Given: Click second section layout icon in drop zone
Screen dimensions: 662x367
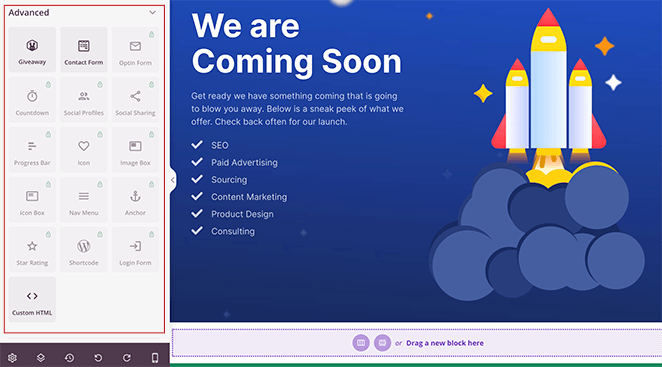Looking at the screenshot, I should point(382,343).
